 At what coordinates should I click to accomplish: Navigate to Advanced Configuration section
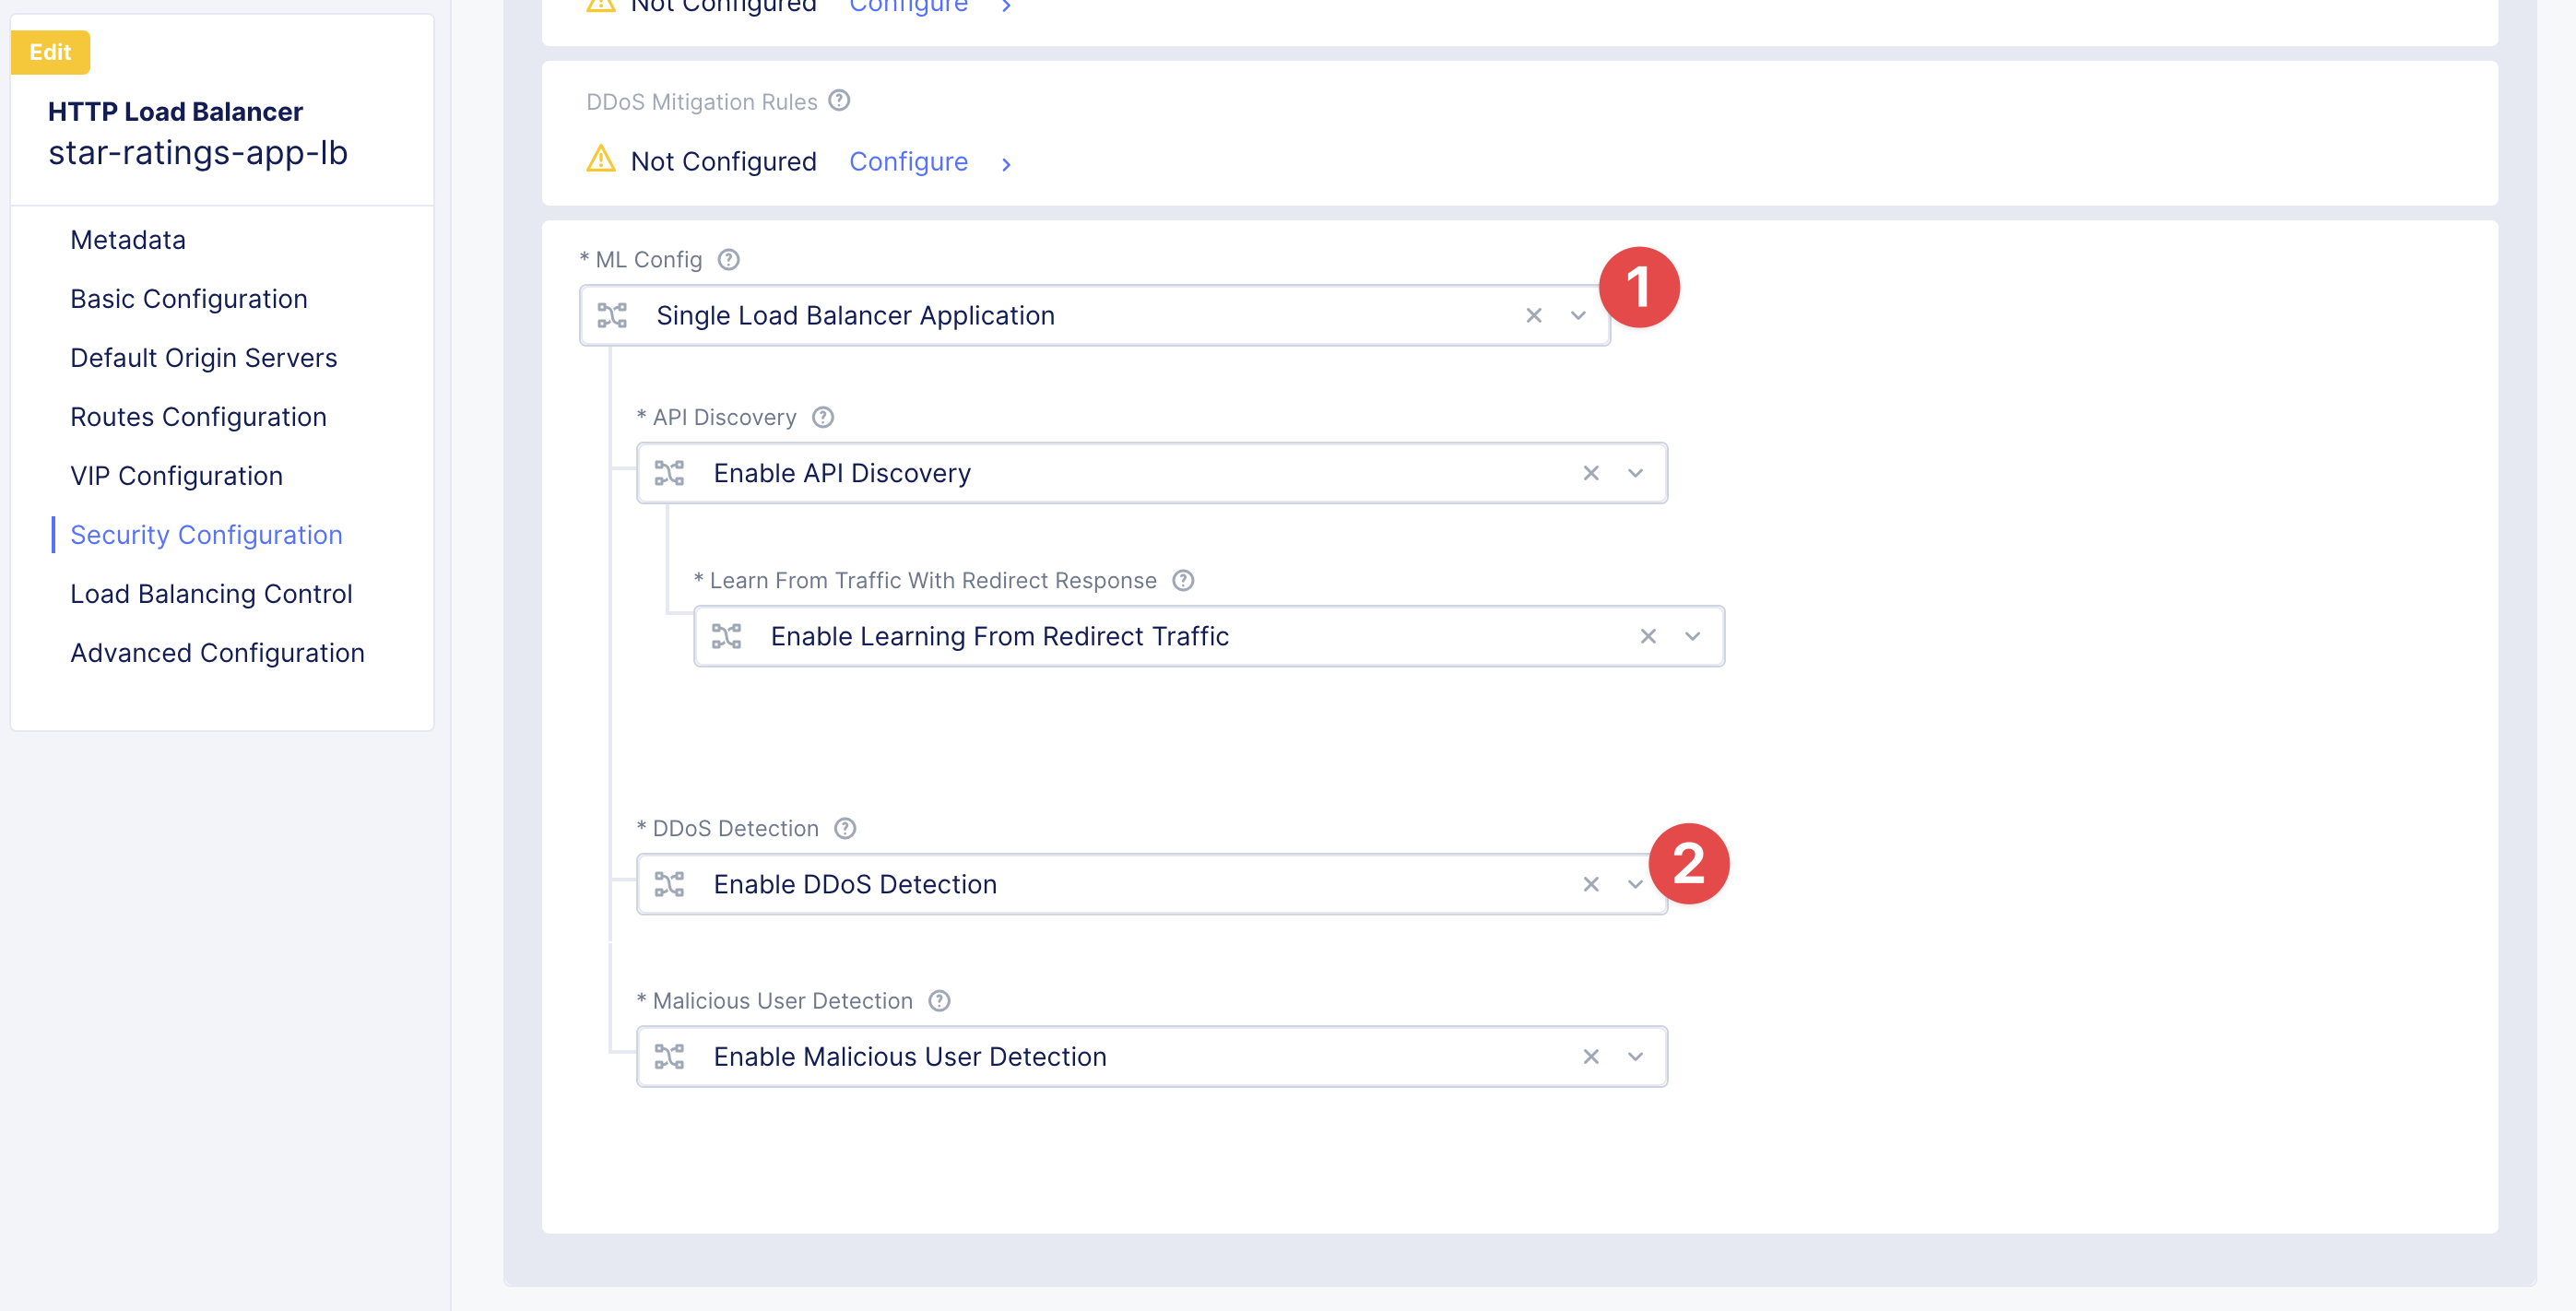(x=217, y=653)
